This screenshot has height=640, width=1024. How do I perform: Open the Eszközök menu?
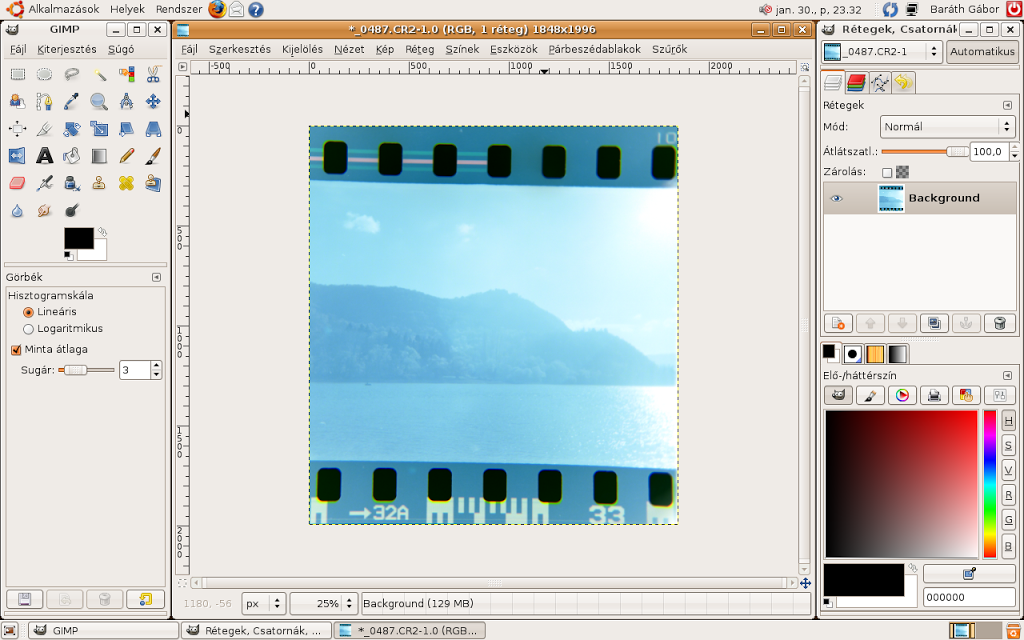(x=514, y=49)
